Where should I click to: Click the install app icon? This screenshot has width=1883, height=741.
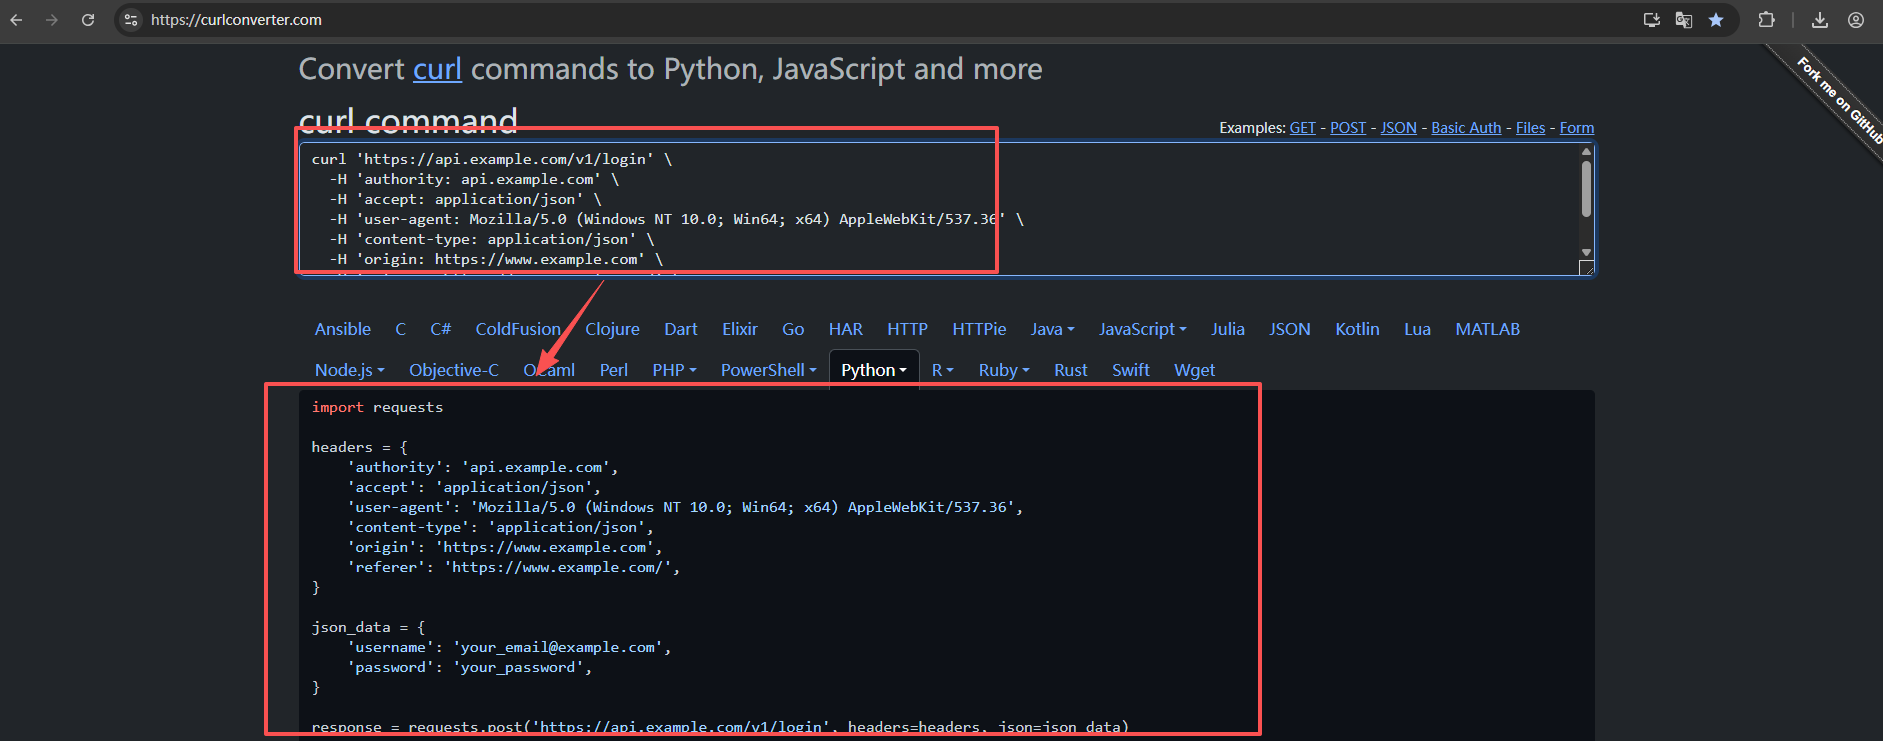1651,20
